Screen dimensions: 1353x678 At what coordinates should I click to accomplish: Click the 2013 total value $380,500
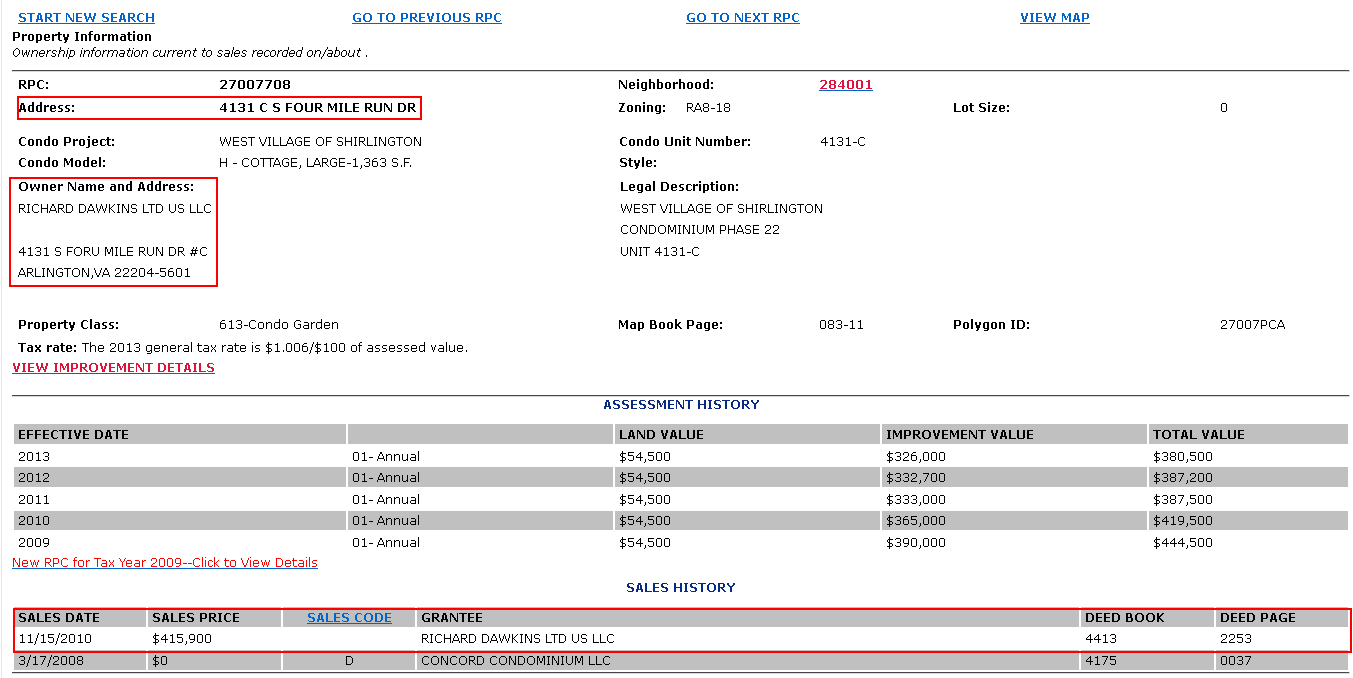coord(1182,457)
